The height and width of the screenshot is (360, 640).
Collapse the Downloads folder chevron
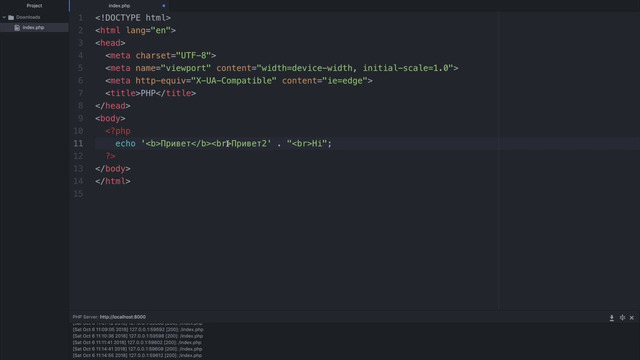pyautogui.click(x=4, y=17)
